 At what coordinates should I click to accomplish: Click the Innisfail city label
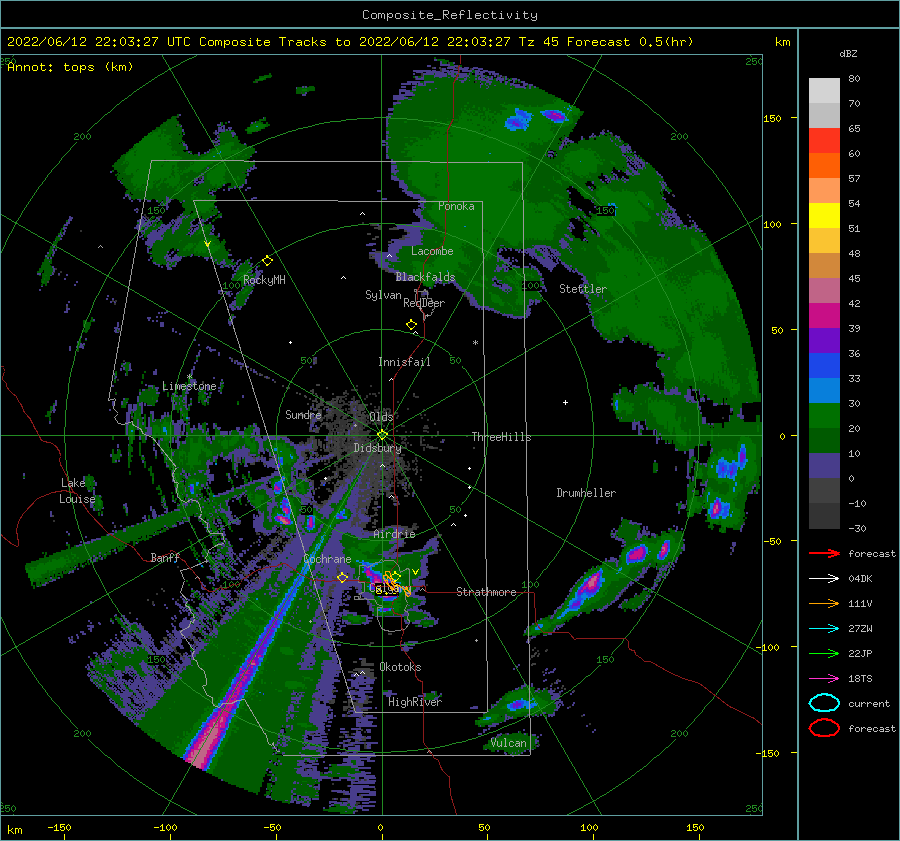tap(404, 362)
